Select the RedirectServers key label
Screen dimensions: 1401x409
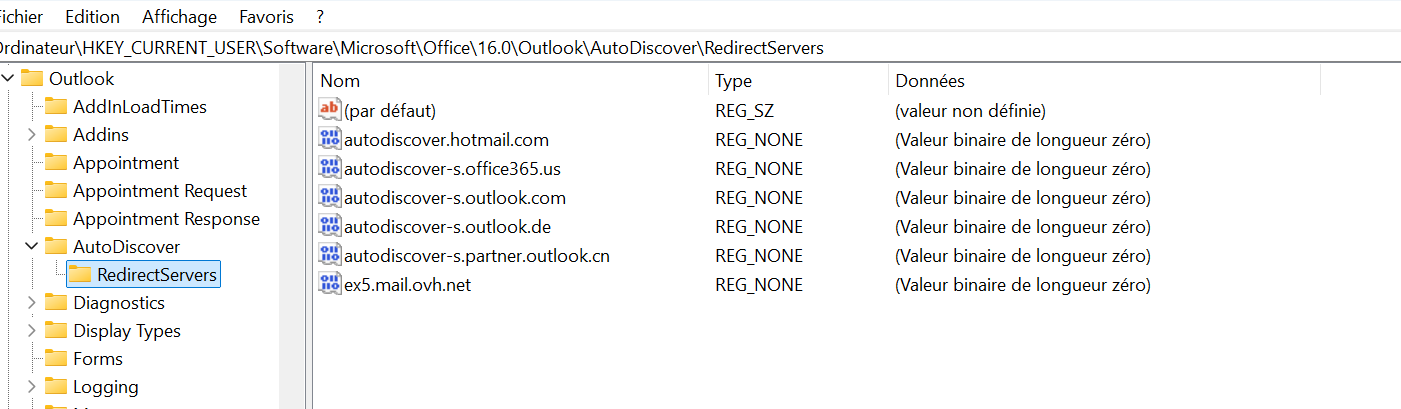157,274
